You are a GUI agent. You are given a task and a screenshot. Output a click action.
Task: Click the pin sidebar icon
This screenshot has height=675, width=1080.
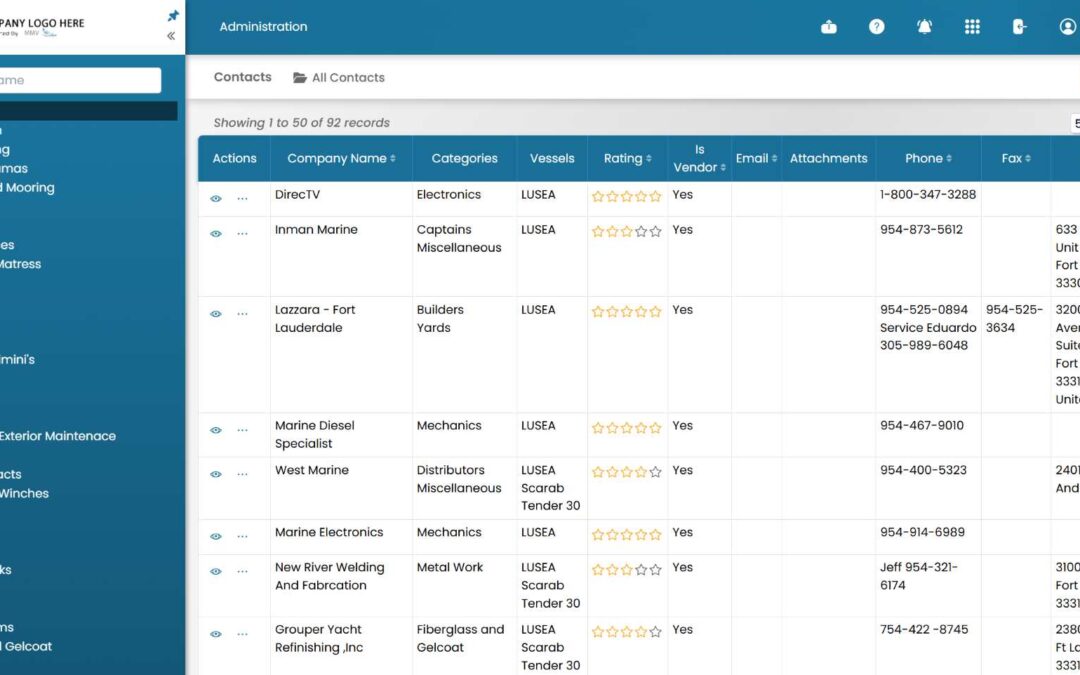tap(173, 16)
